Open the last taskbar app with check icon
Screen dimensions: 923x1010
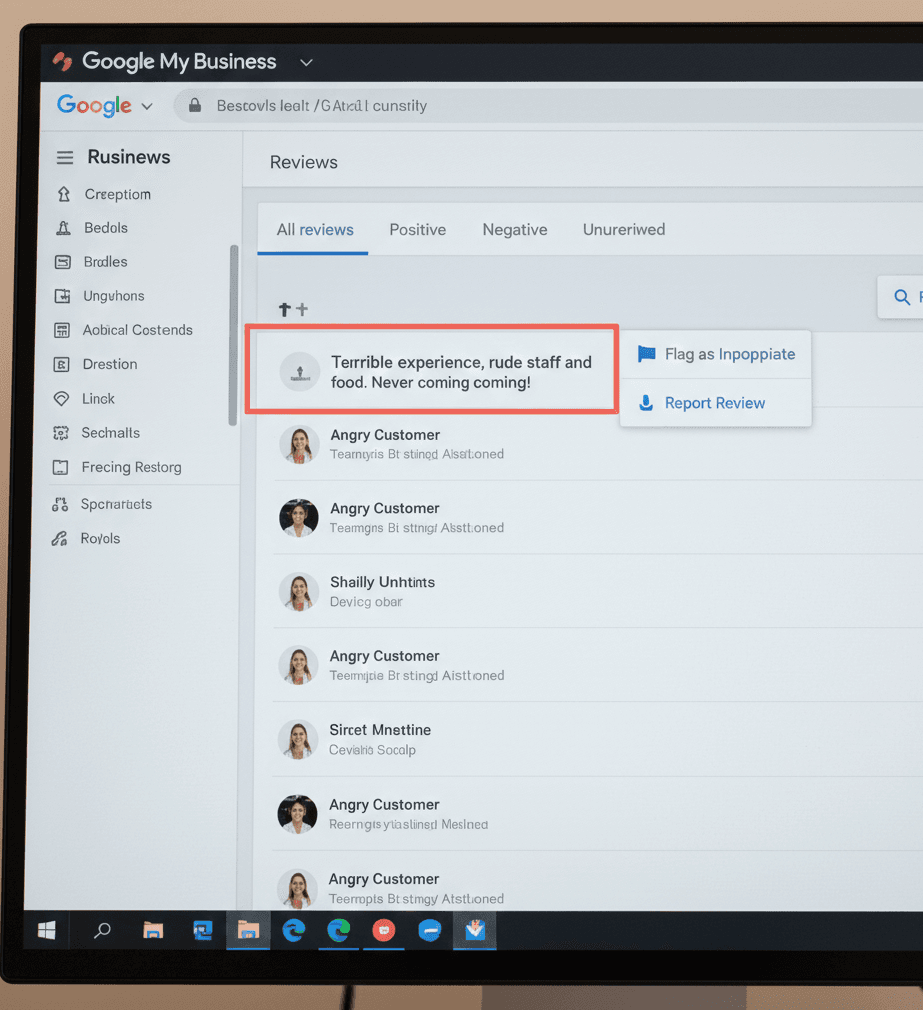pos(475,930)
